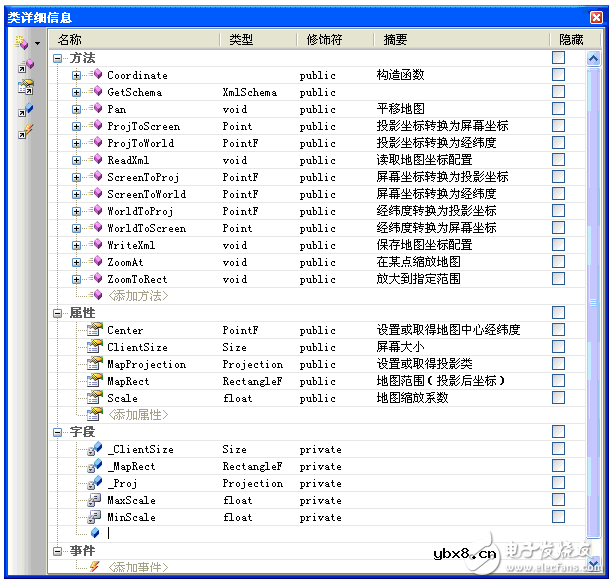Toggle hide checkbox for Scale property
This screenshot has width=612, height=584.
click(x=558, y=398)
